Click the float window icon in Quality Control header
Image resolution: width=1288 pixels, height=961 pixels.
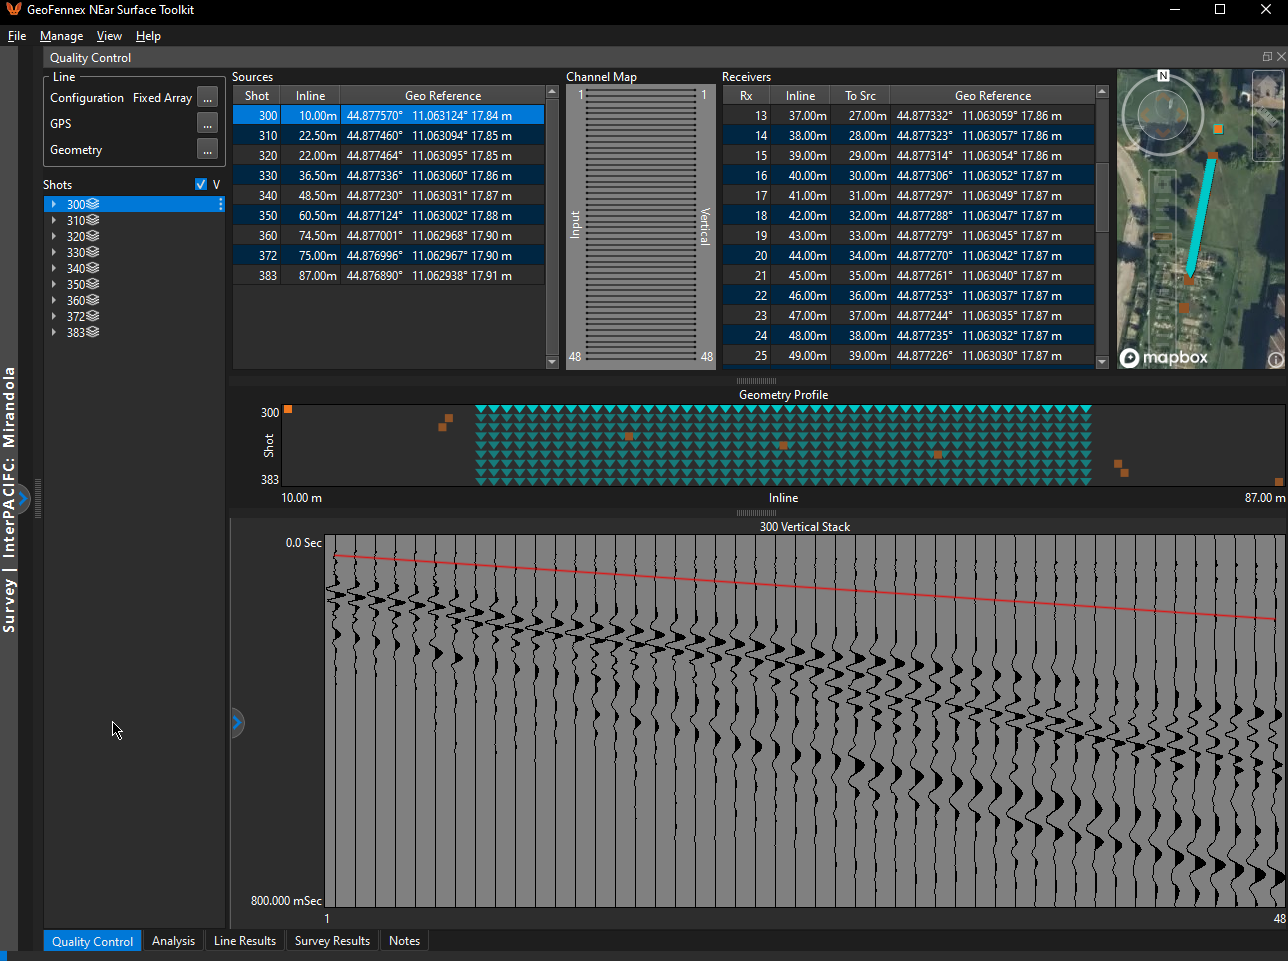click(1267, 57)
